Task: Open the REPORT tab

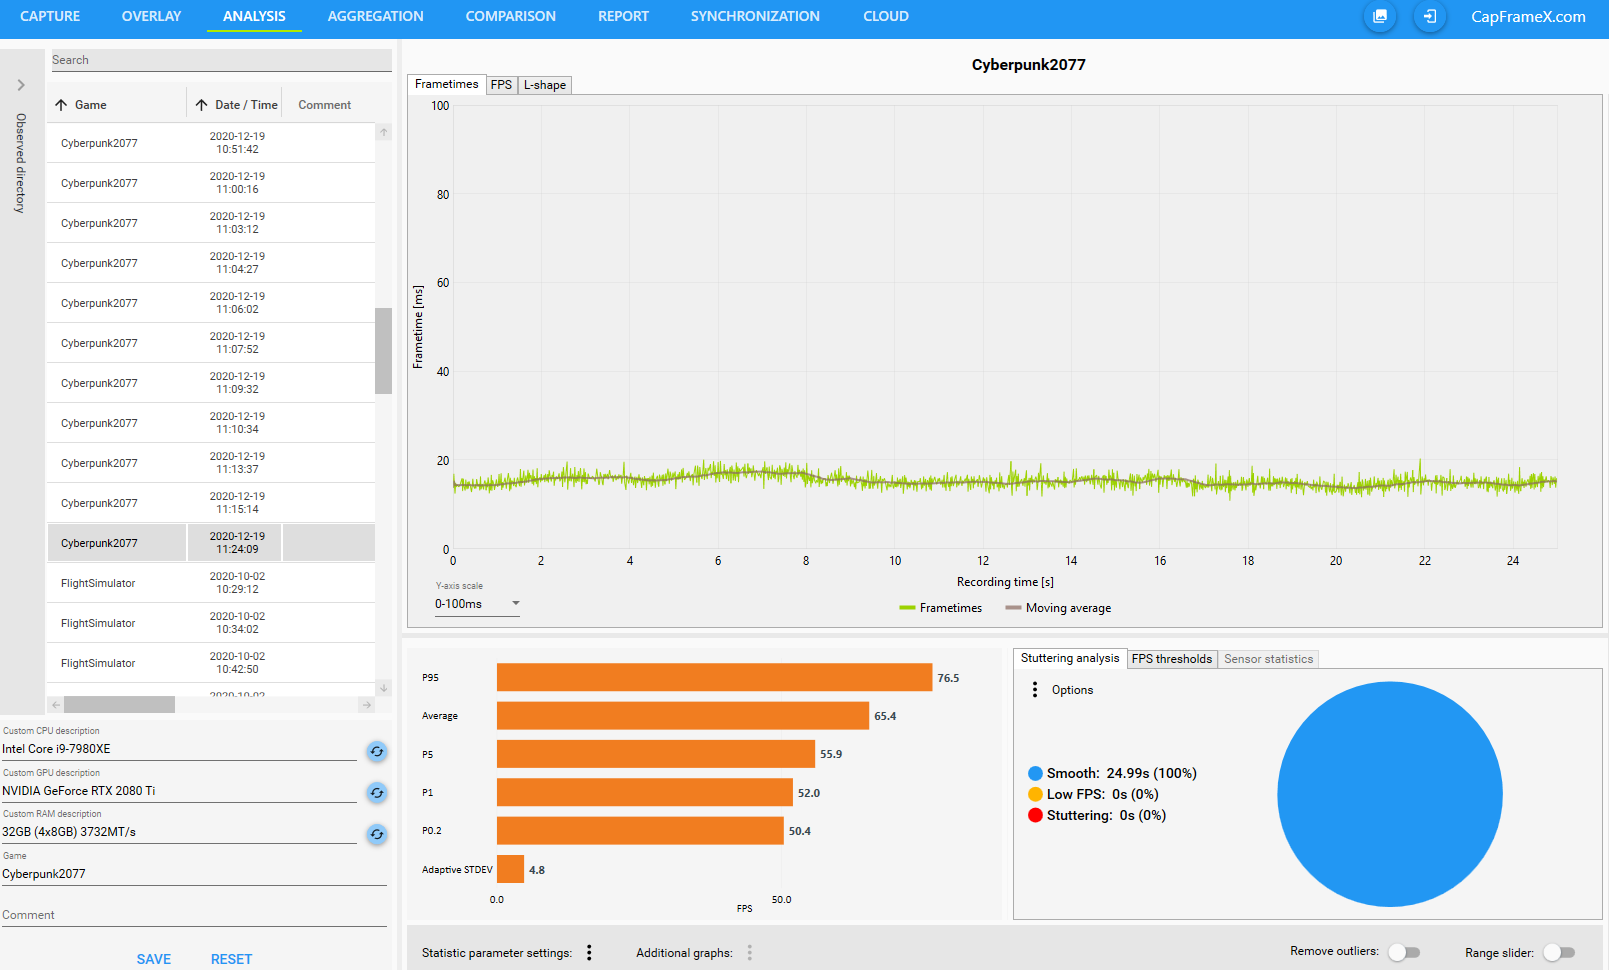Action: (x=623, y=16)
